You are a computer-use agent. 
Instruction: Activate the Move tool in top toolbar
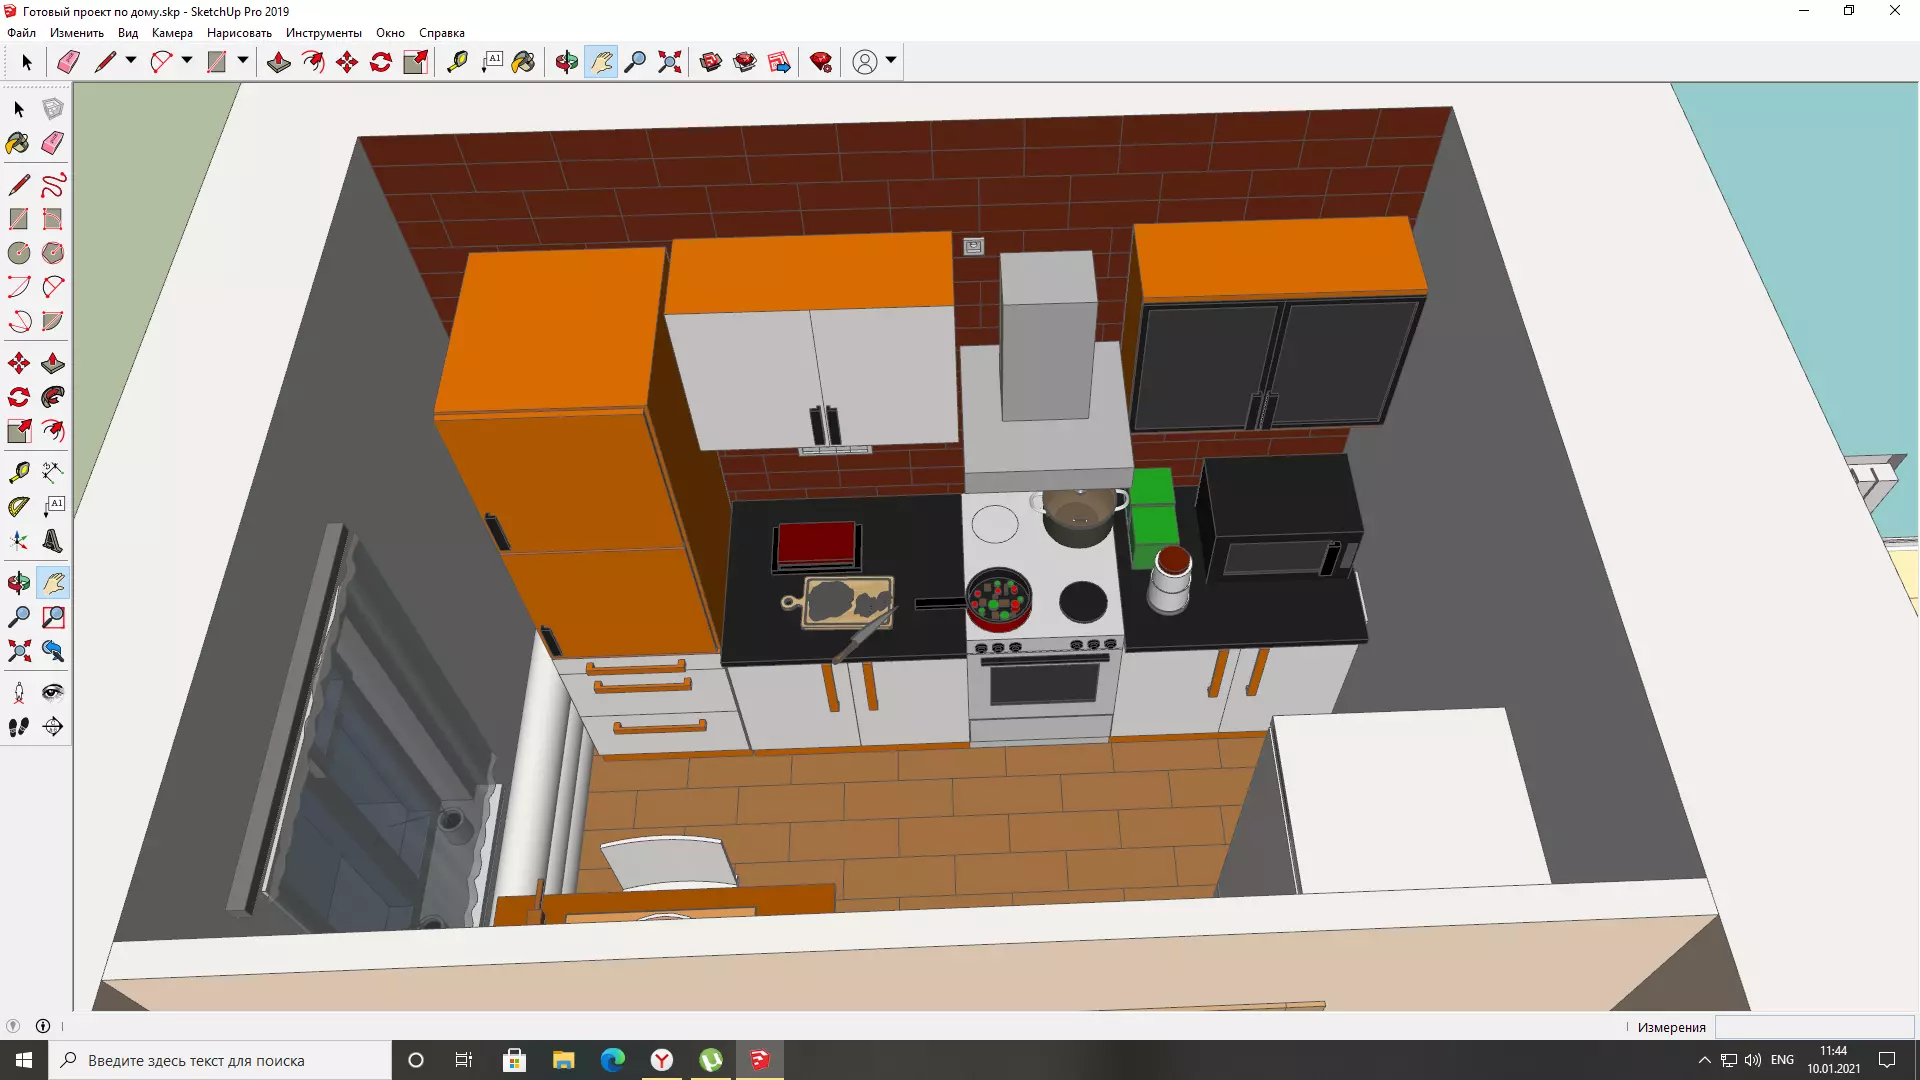click(x=347, y=62)
